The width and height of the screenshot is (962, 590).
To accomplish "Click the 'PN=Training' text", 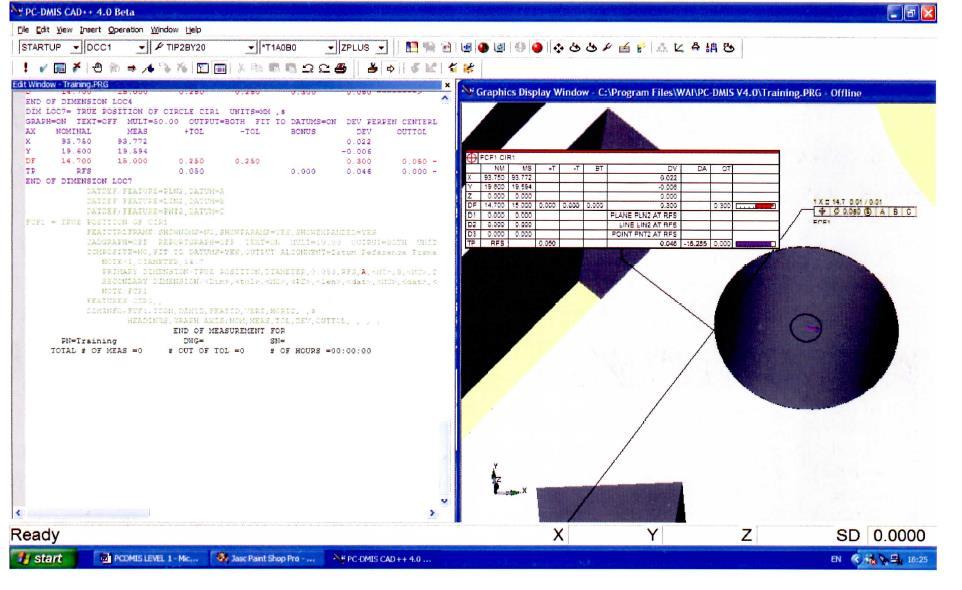I will coord(88,340).
